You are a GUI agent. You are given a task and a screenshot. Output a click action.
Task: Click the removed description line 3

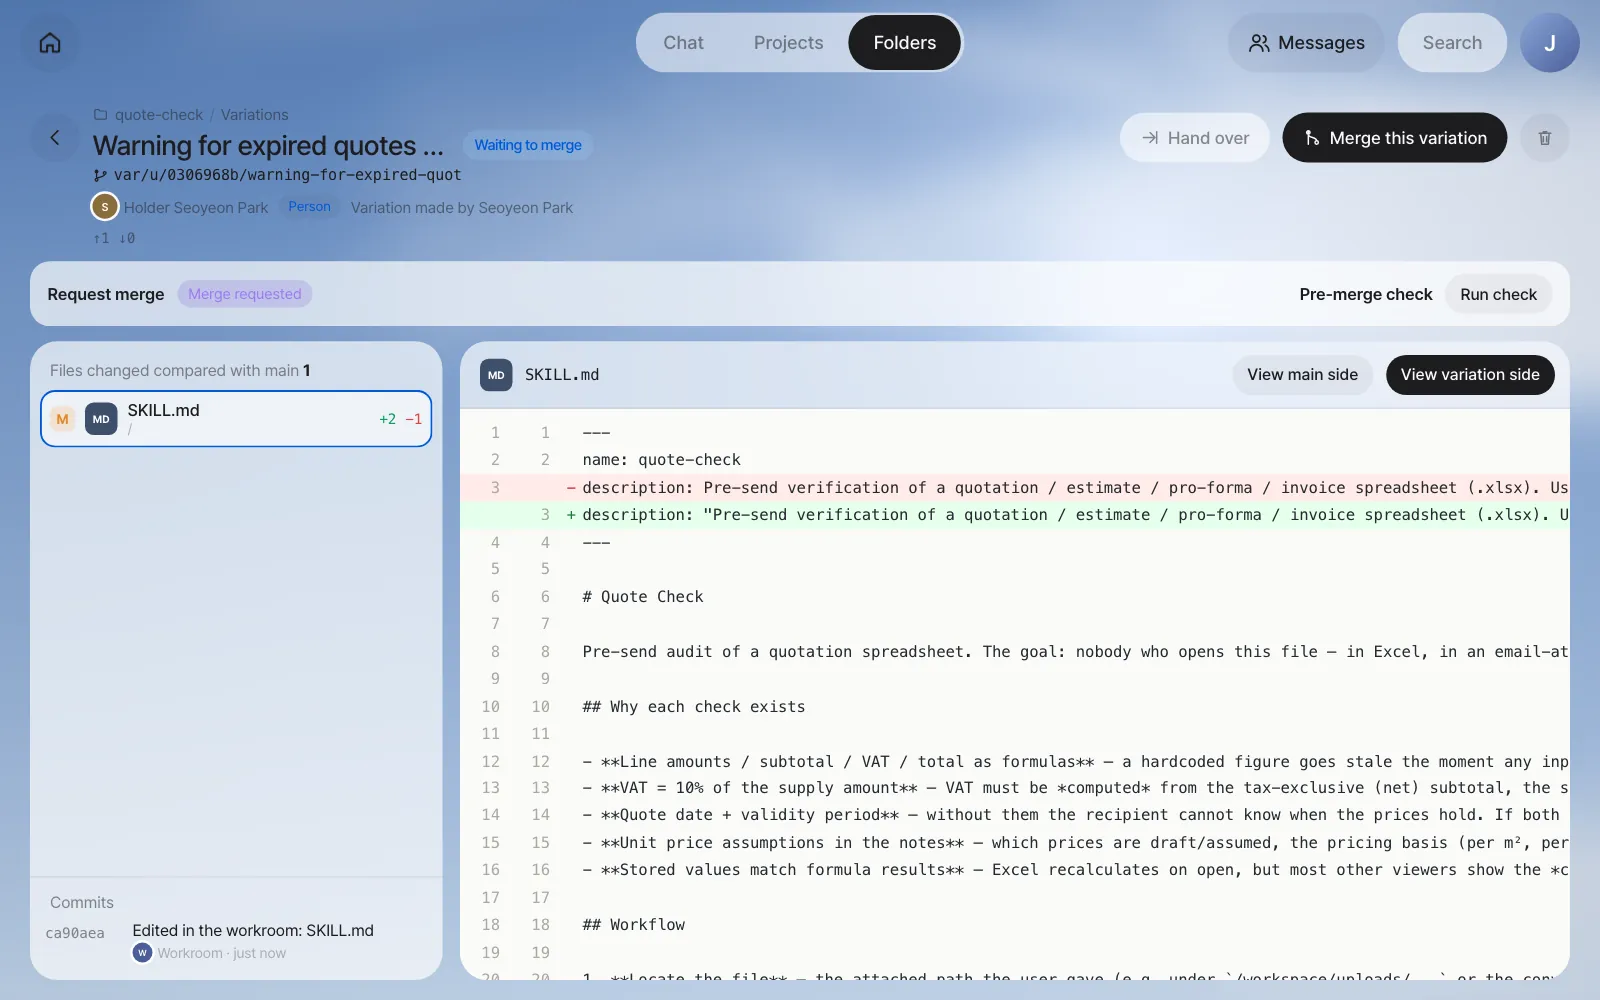[x=1015, y=488]
